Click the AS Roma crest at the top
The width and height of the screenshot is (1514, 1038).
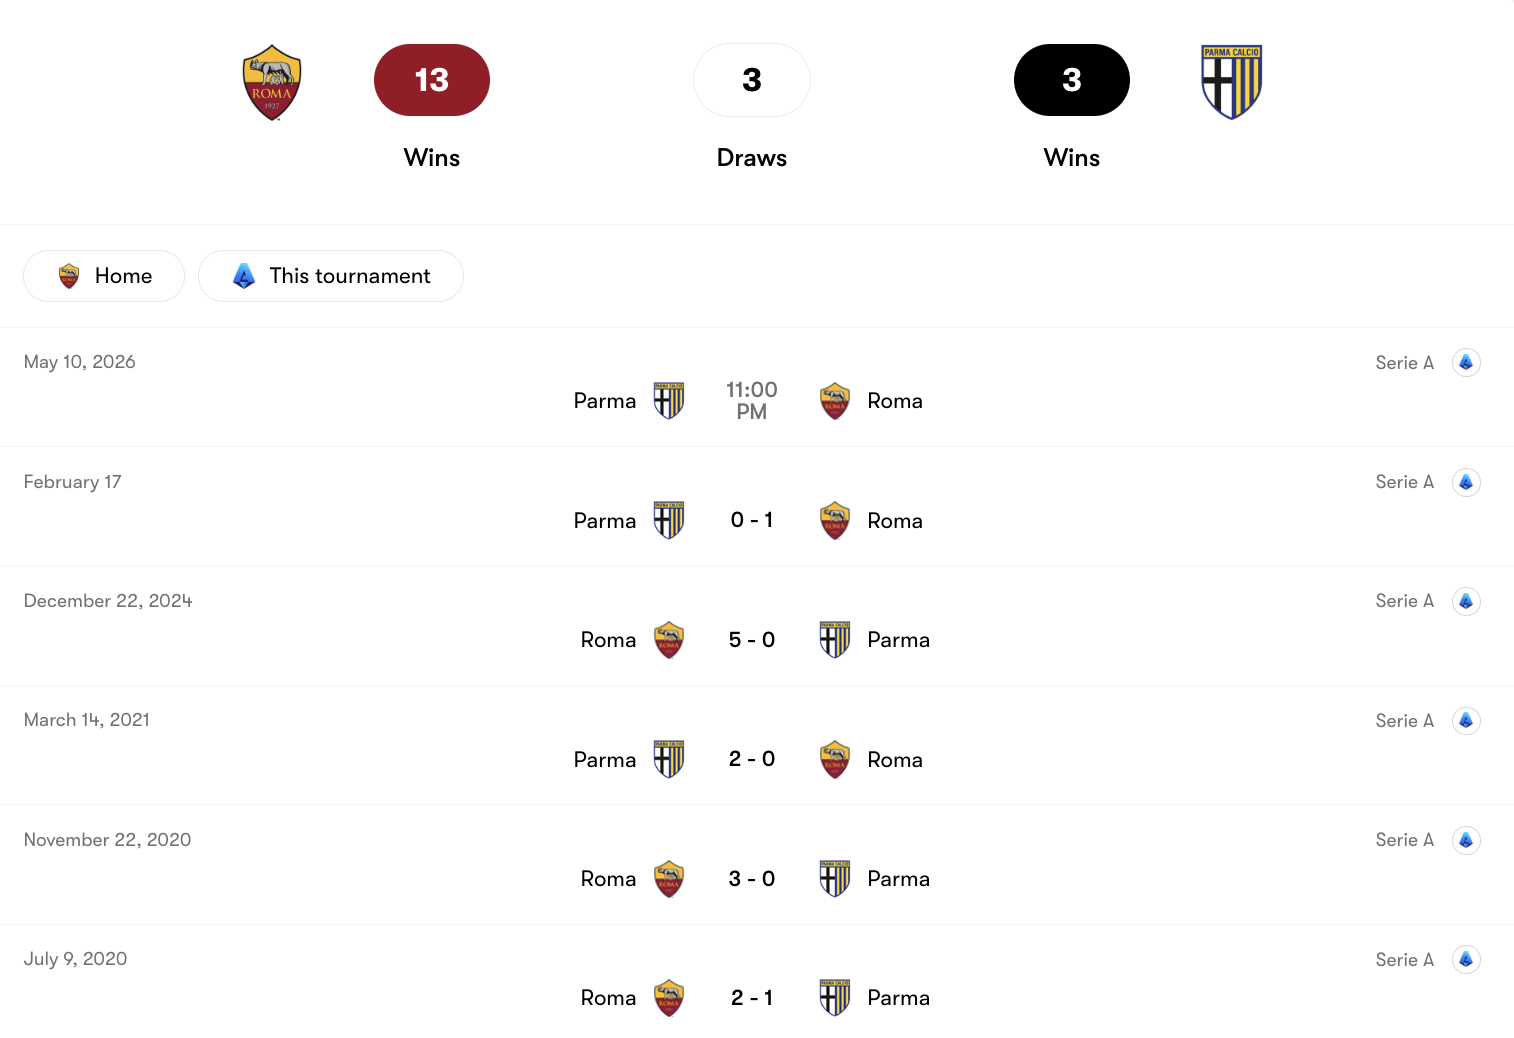[271, 81]
